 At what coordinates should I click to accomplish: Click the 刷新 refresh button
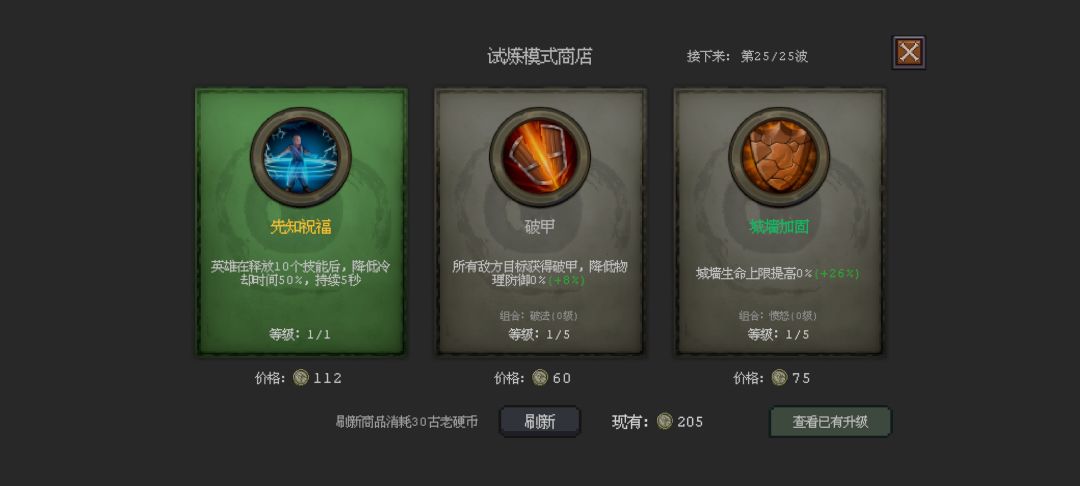(539, 421)
